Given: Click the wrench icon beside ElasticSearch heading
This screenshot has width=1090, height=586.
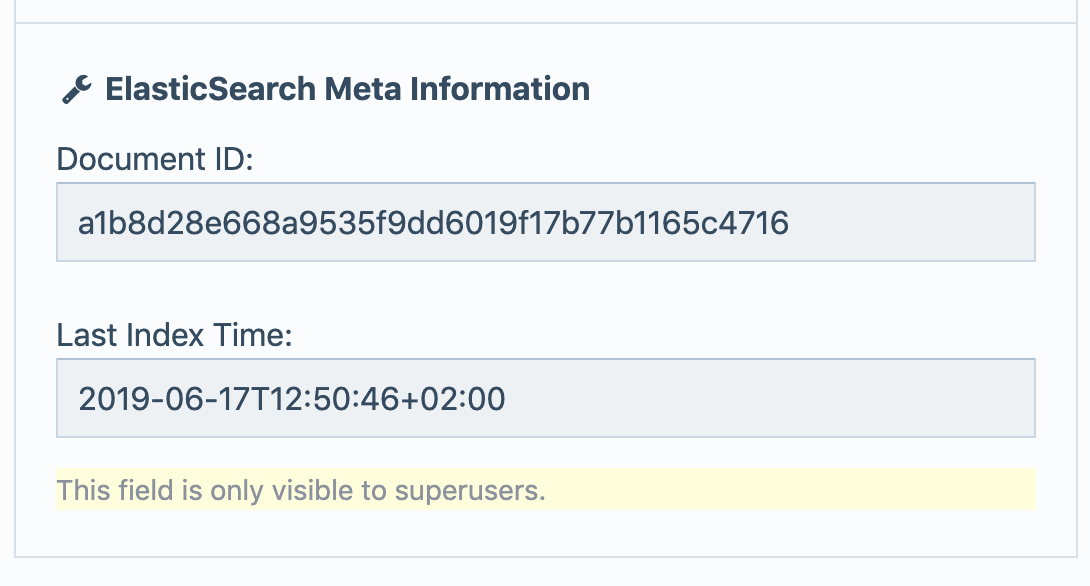Looking at the screenshot, I should point(76,90).
